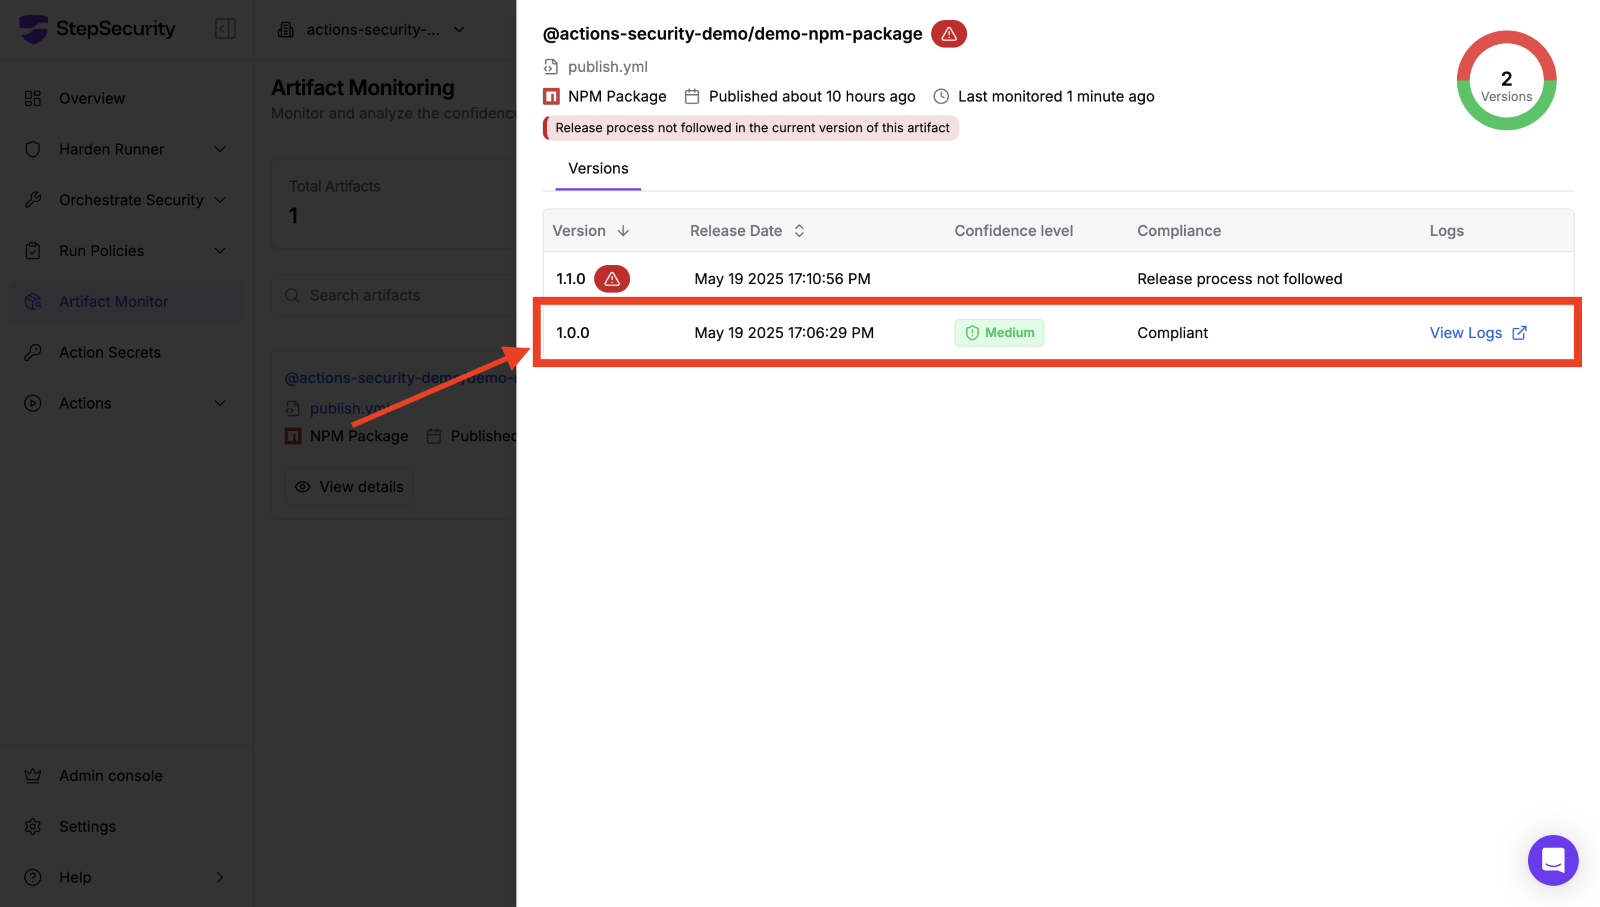The image size is (1600, 907).
Task: Click the Medium confidence badge
Action: click(999, 333)
